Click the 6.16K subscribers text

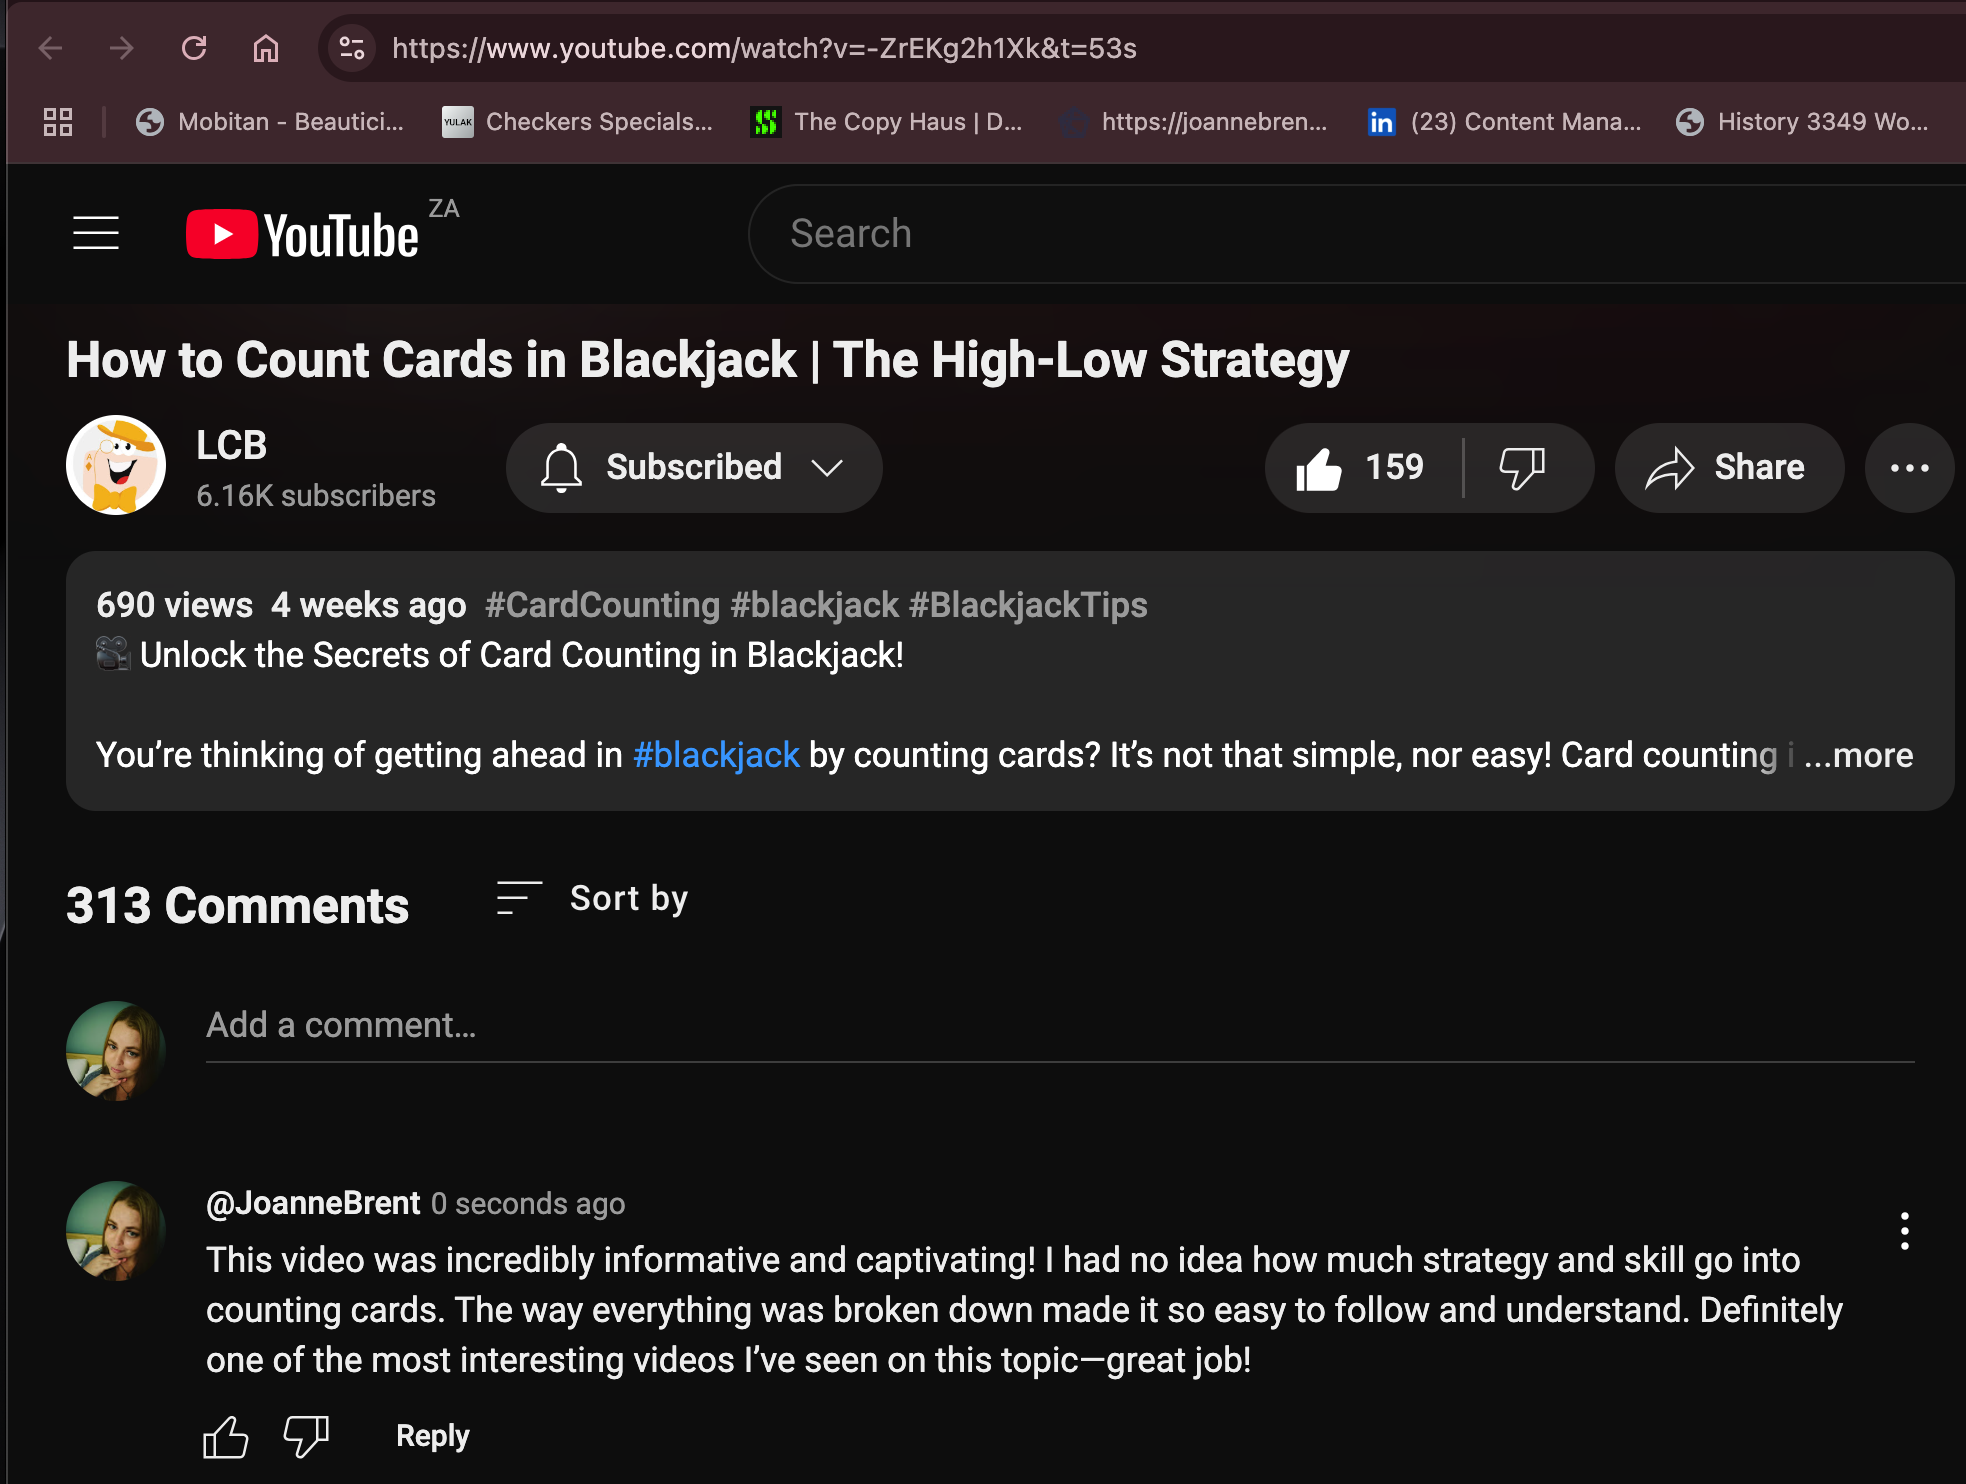(x=316, y=496)
